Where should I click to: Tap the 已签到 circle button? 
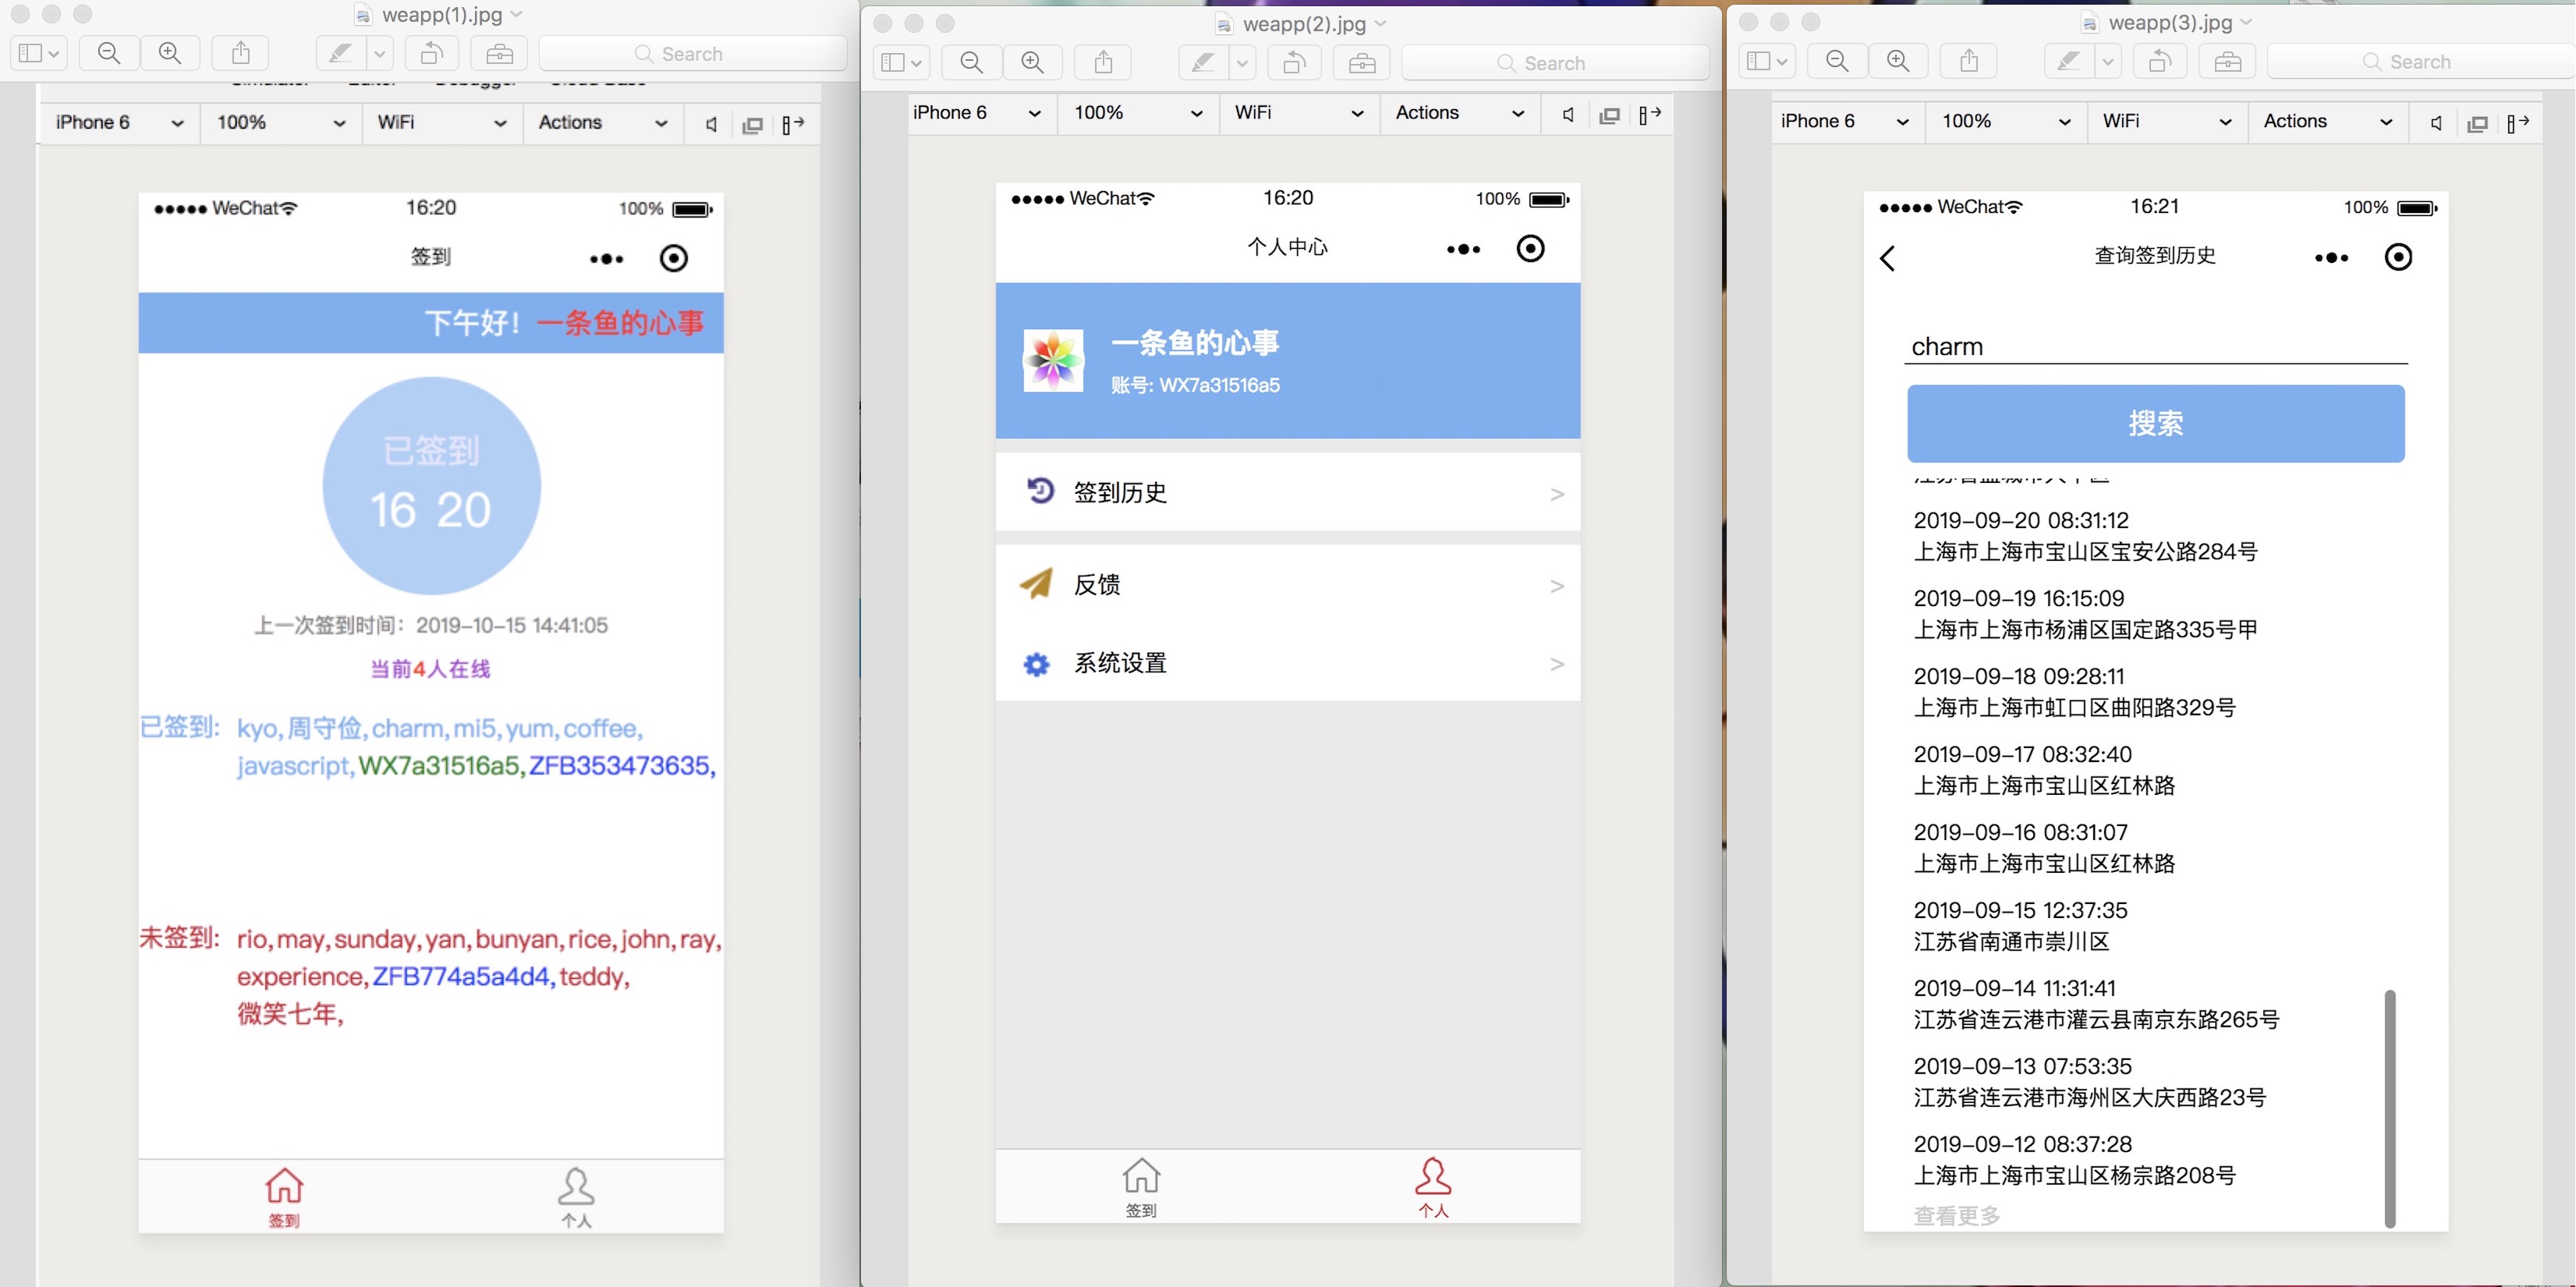[431, 486]
